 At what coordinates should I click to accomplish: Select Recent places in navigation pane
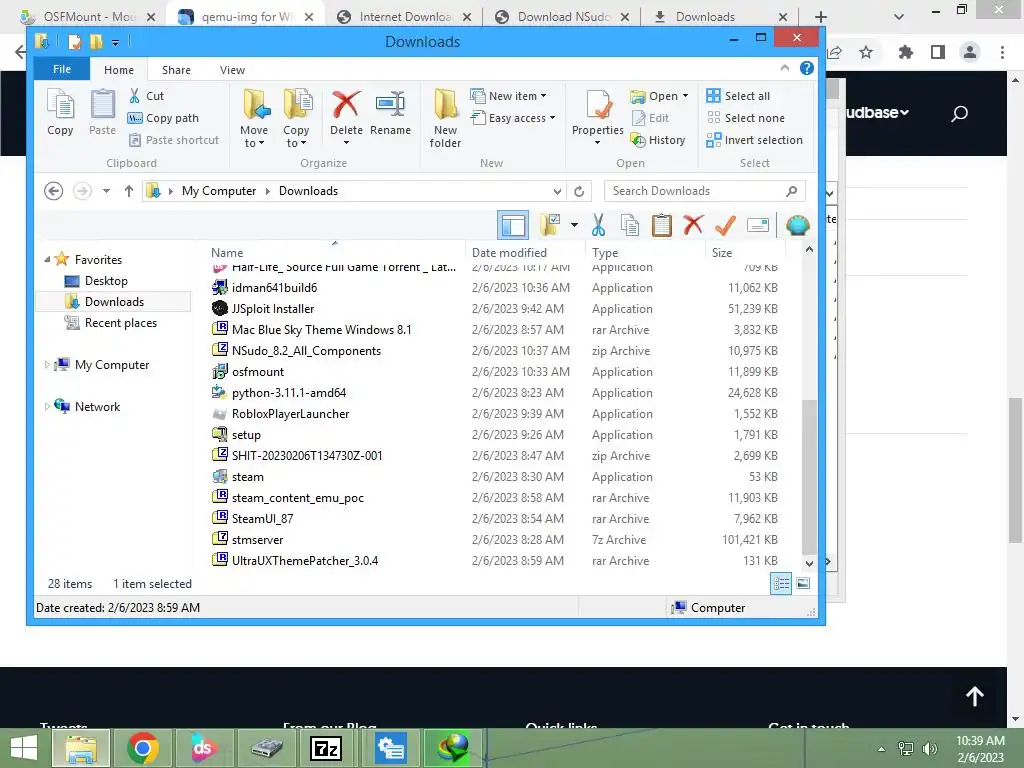point(120,323)
